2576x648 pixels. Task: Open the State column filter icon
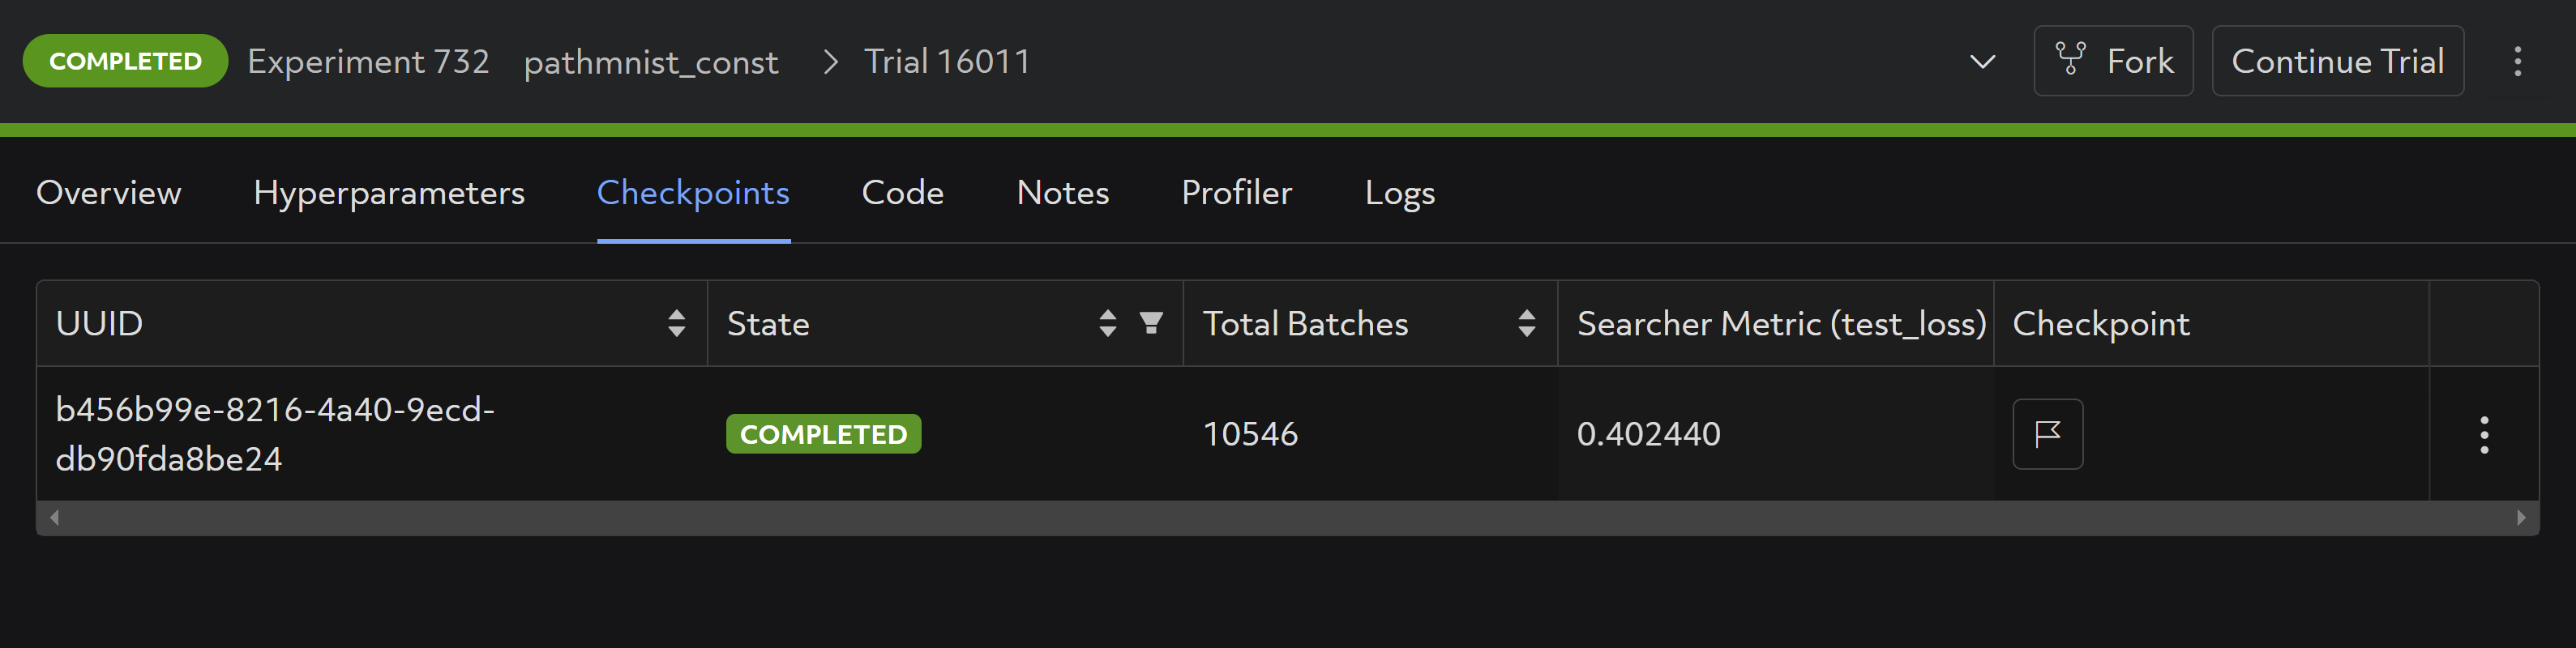click(1151, 323)
